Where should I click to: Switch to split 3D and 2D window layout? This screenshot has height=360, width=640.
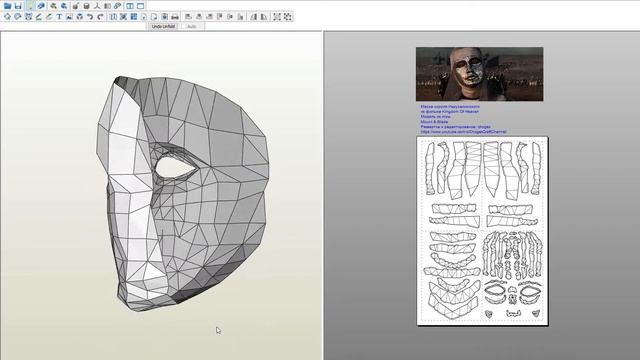pyautogui.click(x=130, y=6)
